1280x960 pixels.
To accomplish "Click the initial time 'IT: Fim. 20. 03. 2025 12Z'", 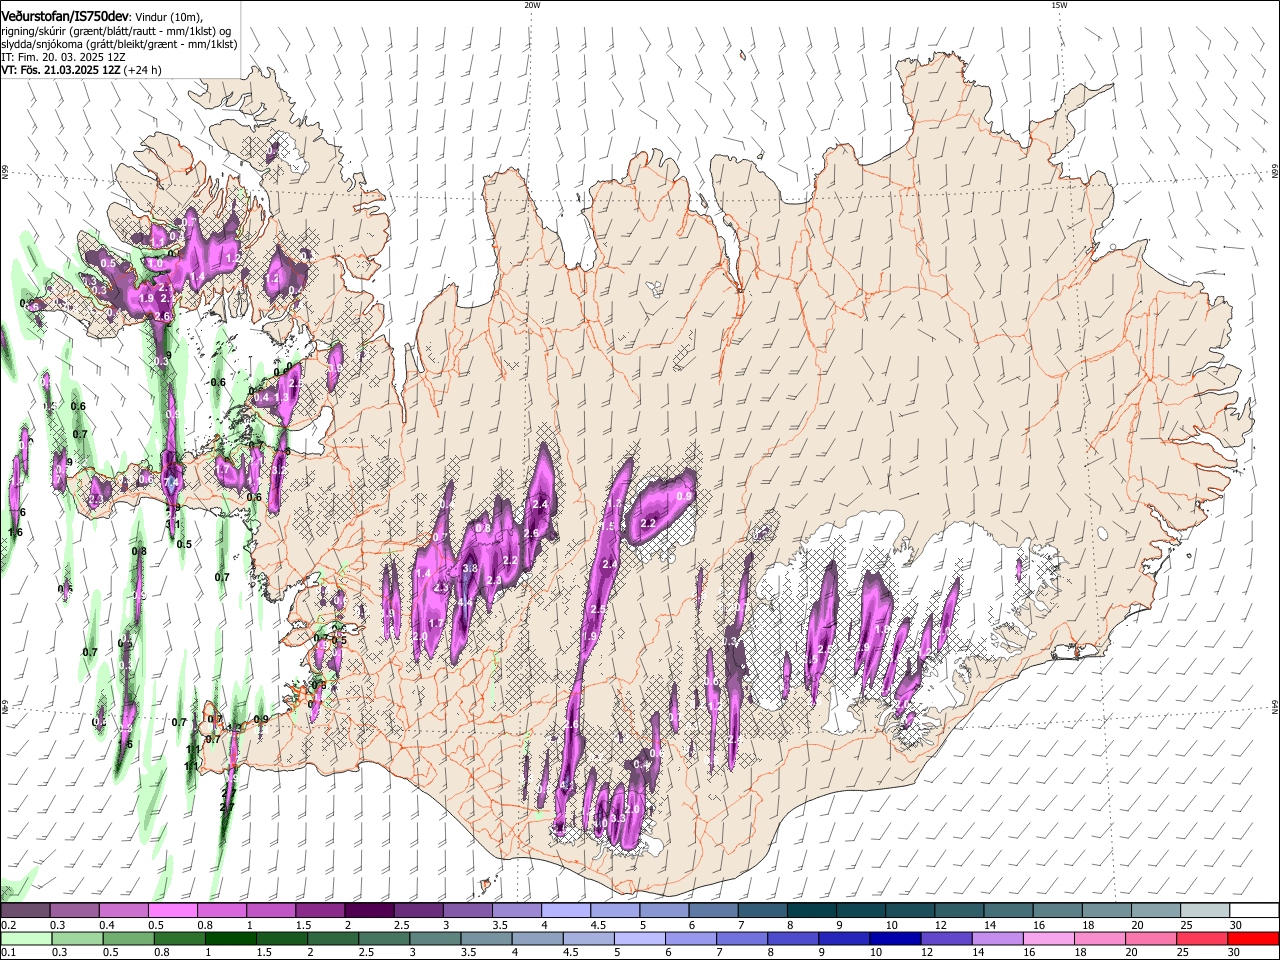I will coord(63,57).
